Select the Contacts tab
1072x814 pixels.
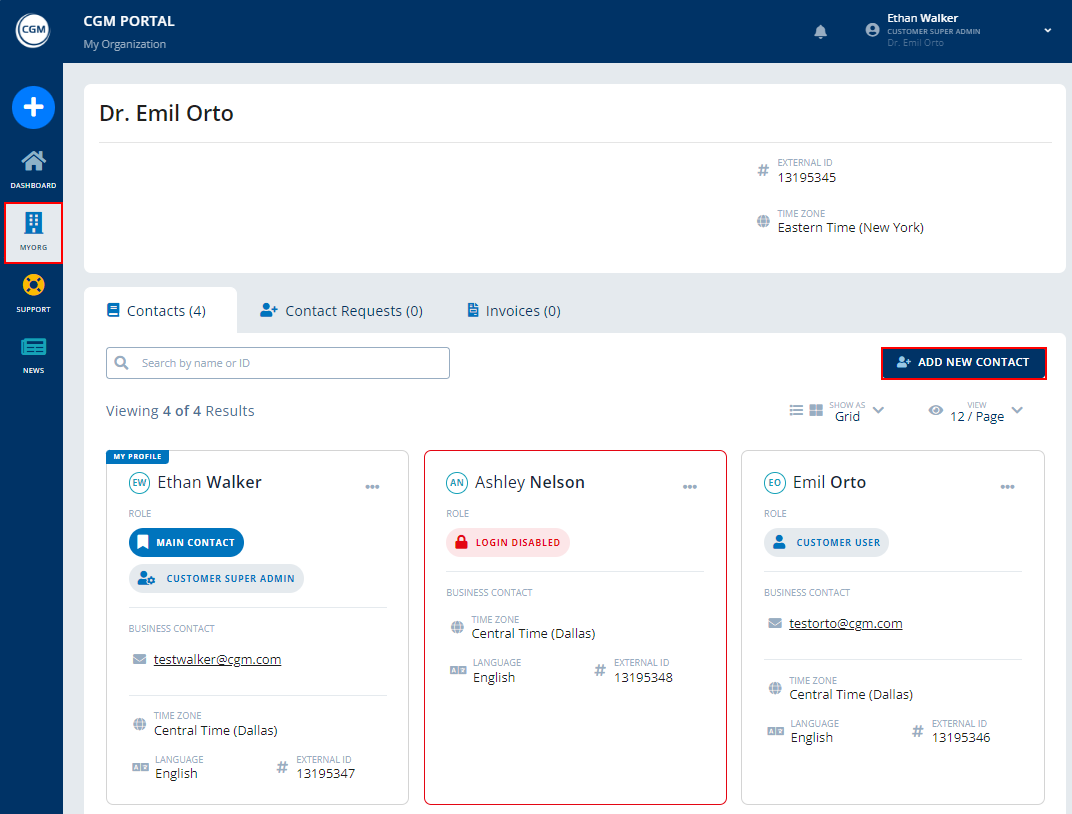157,311
